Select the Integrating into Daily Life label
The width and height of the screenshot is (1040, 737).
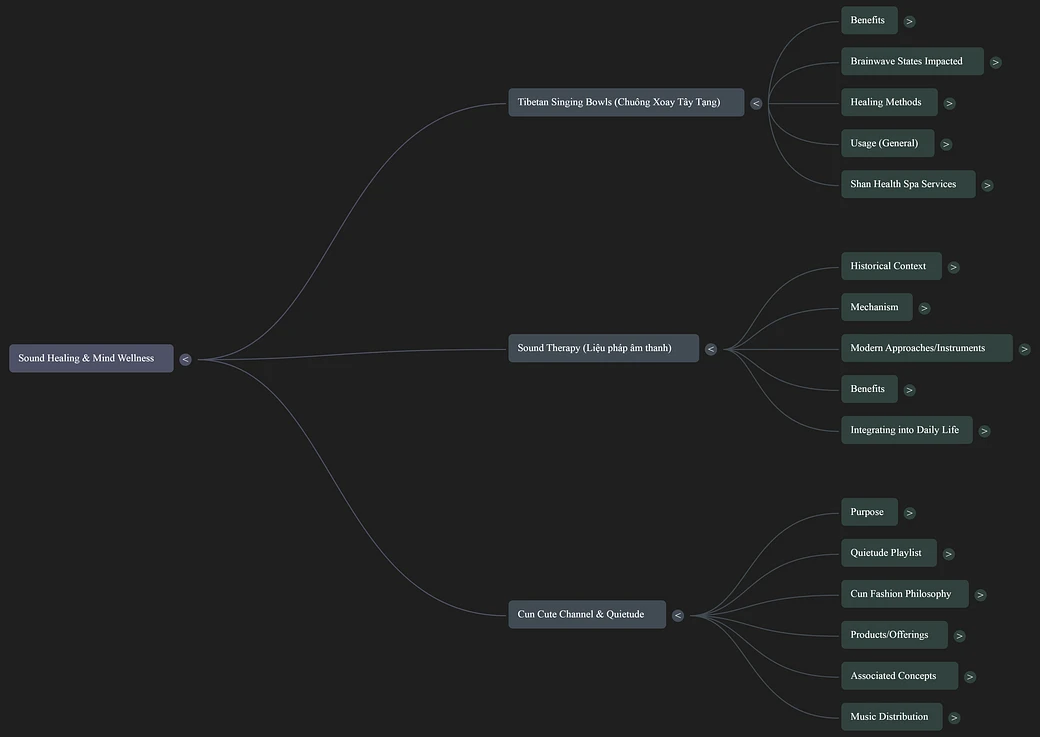click(907, 430)
